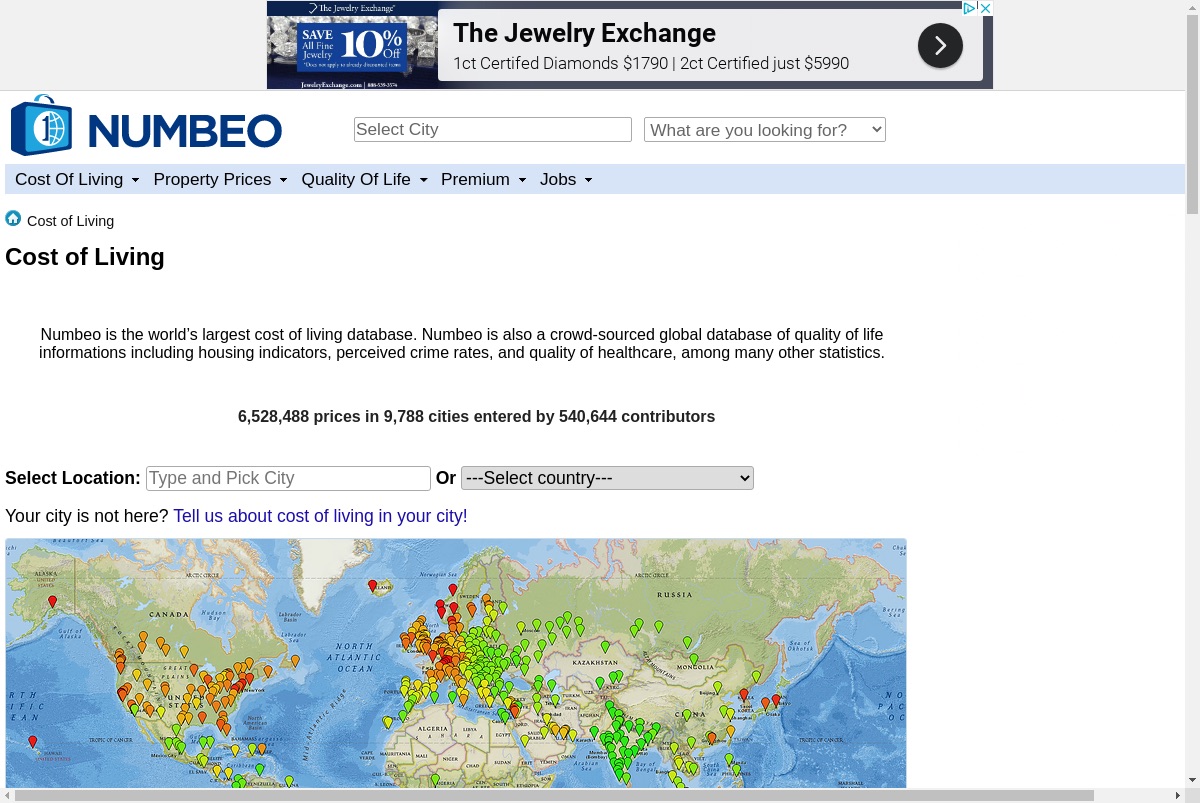Open the Cost Of Living menu

tap(77, 179)
